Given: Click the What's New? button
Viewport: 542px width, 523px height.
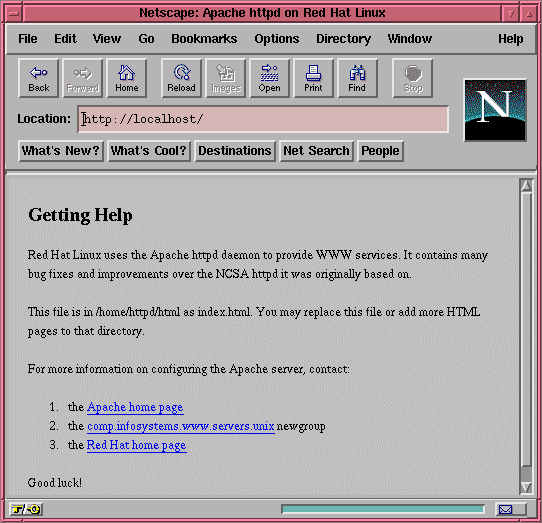Looking at the screenshot, I should click(x=61, y=151).
